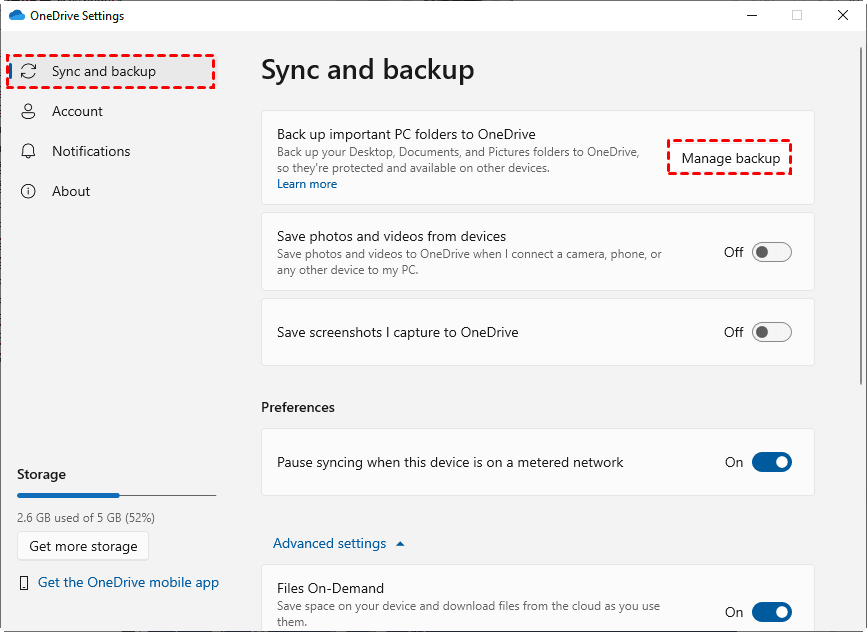Screen dimensions: 867x632
Task: Open the Learn more link
Action: tap(307, 184)
